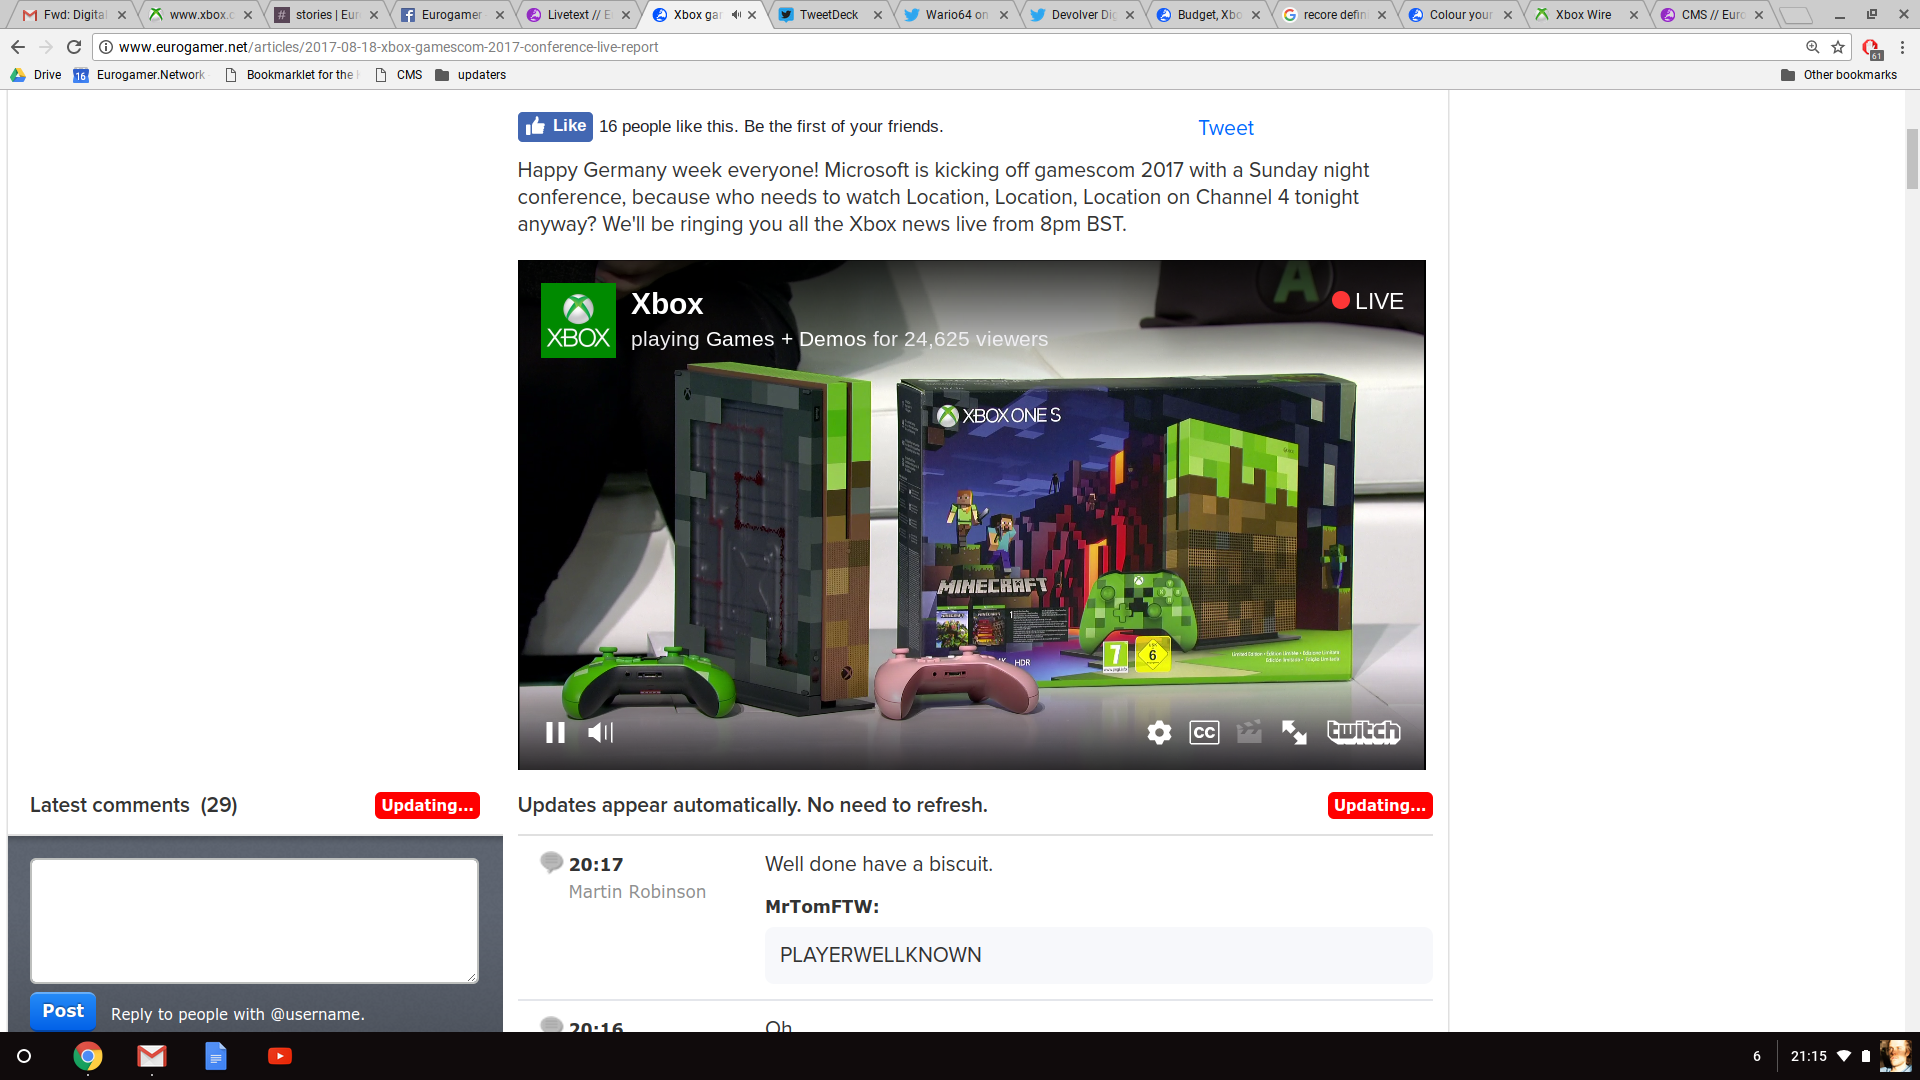Enter fullscreen mode on the video
The image size is (1920, 1080).
coord(1294,733)
